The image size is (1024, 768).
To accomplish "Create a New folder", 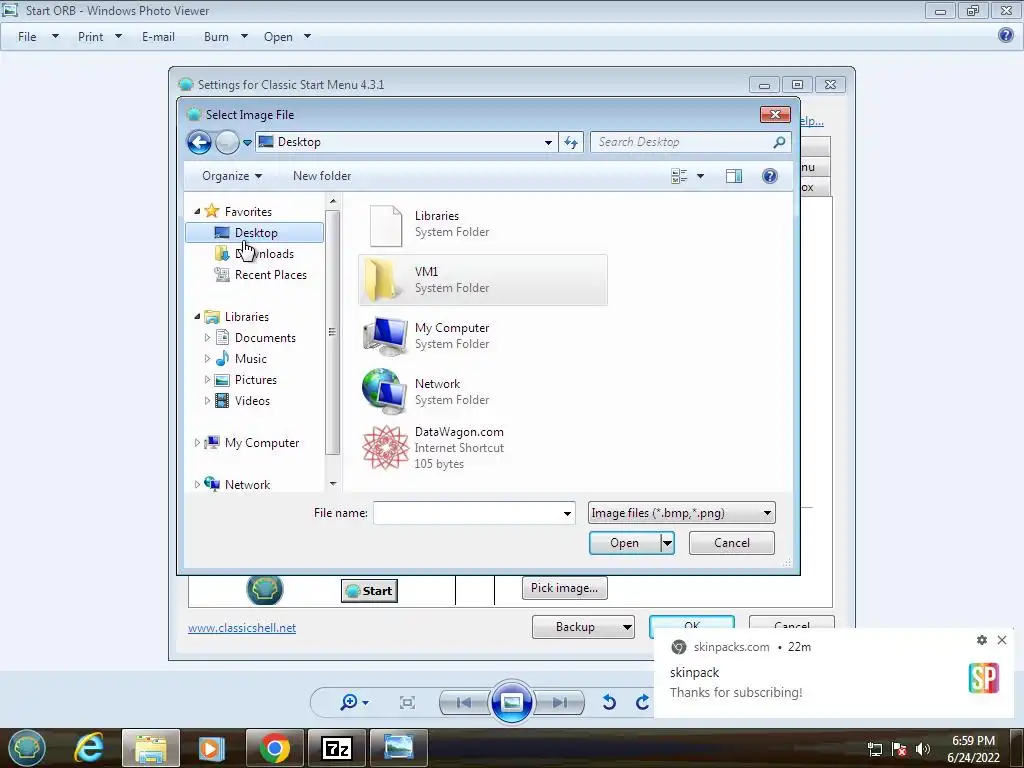I will 322,176.
